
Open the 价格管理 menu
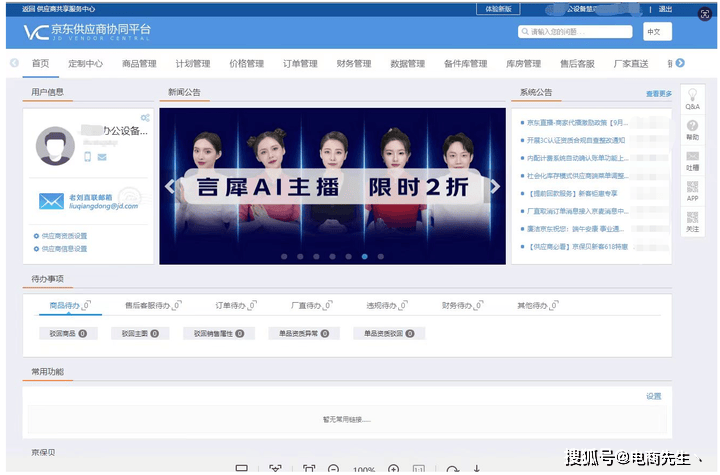tap(247, 63)
